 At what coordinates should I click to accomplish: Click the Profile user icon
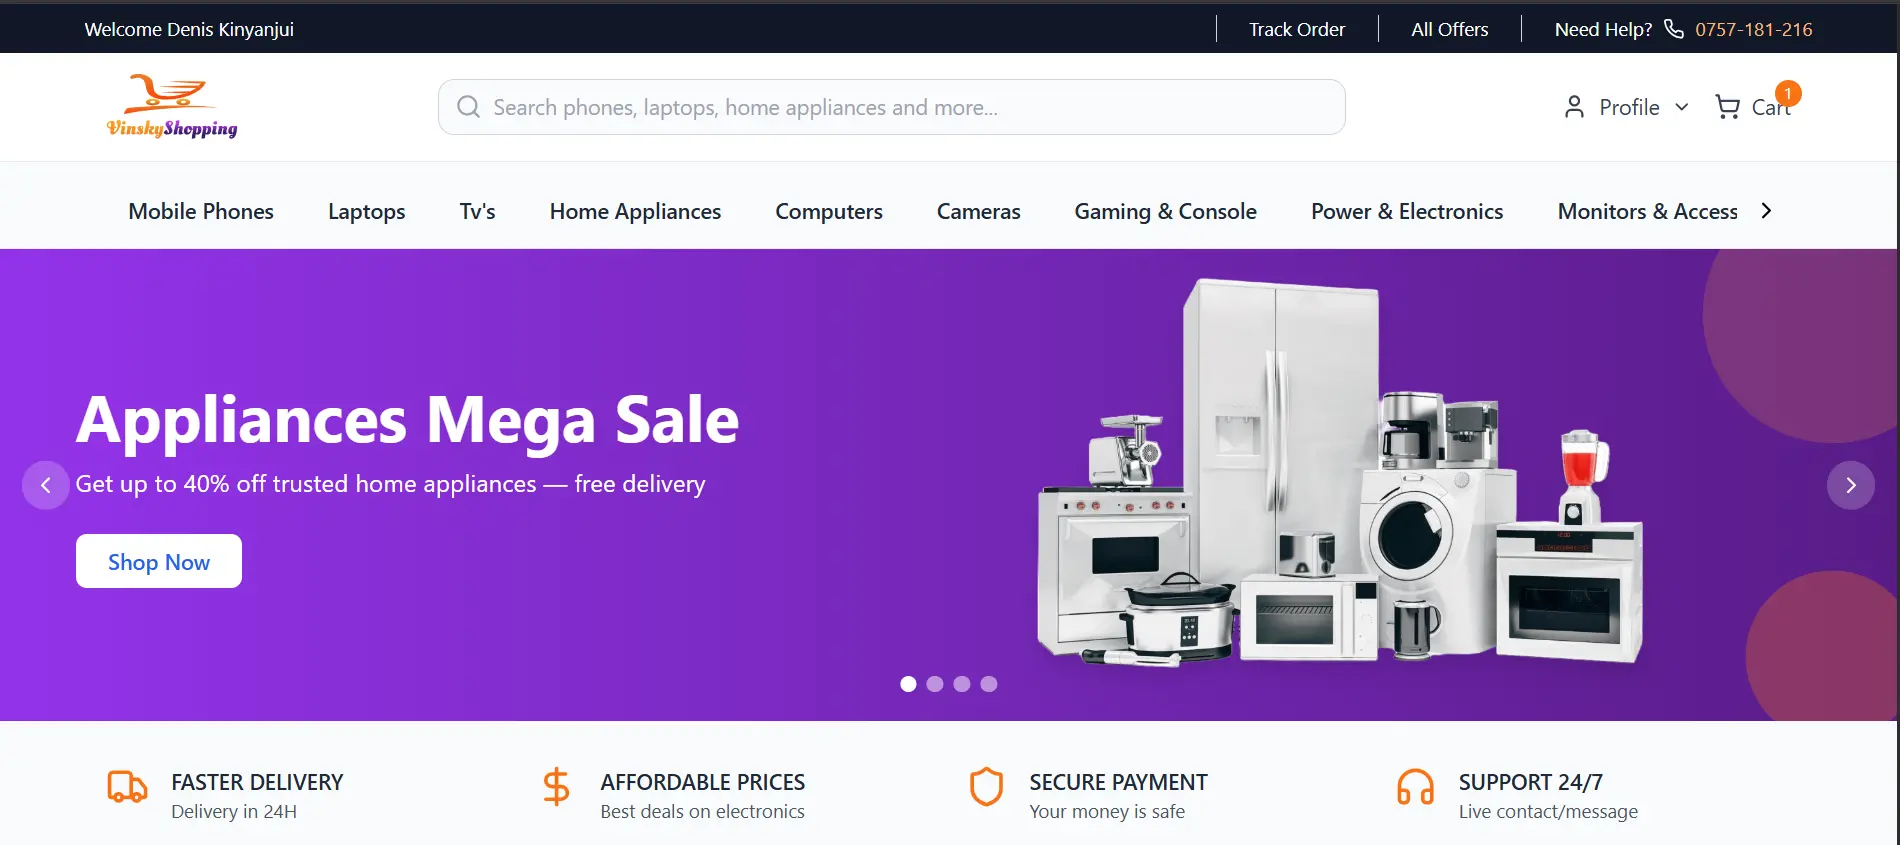coord(1574,107)
